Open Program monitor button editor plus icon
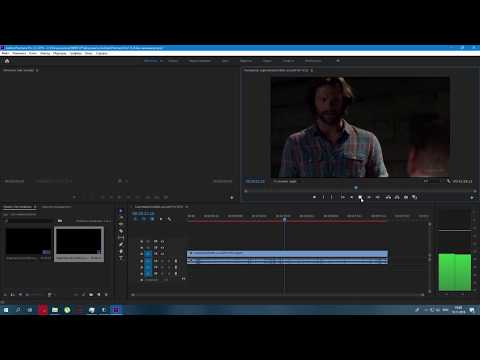 (472, 198)
